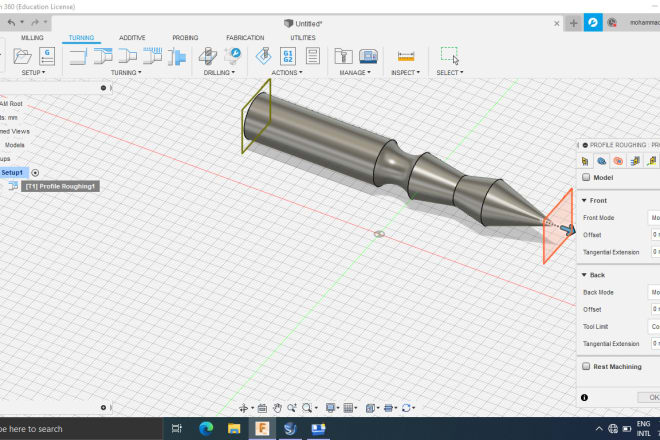Close the Untitled document tab

point(556,23)
